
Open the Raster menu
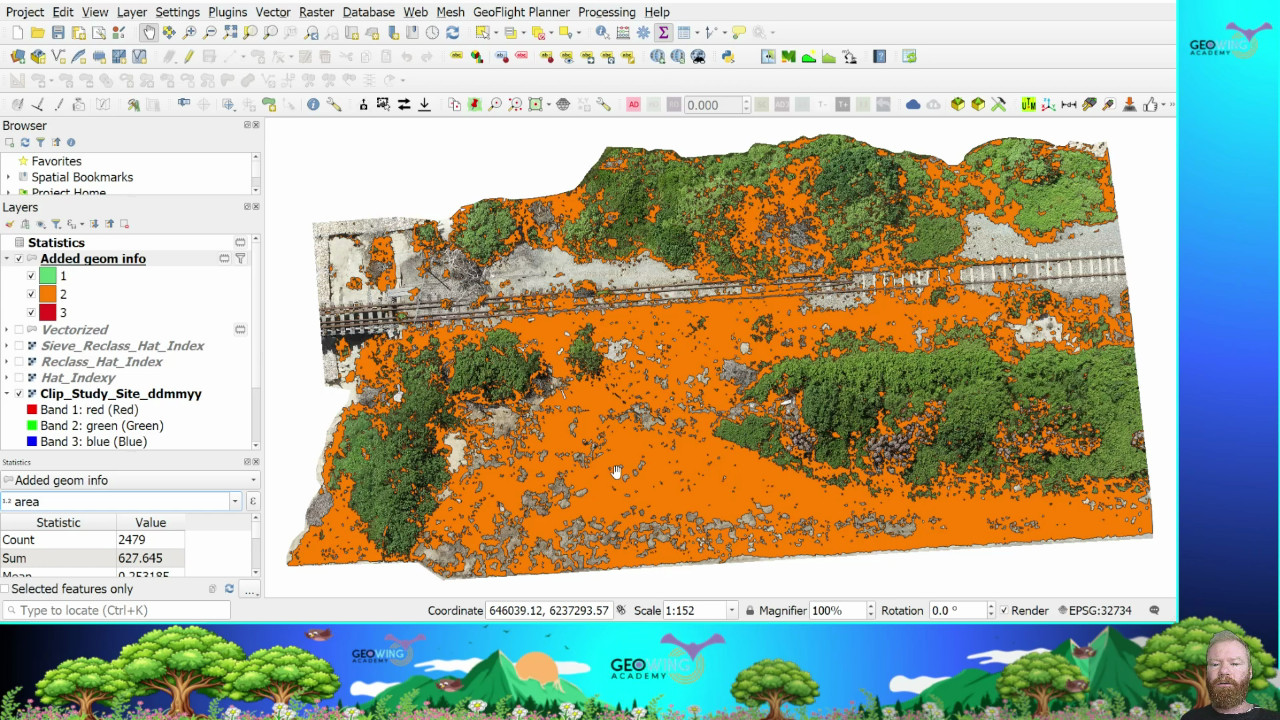coord(316,12)
